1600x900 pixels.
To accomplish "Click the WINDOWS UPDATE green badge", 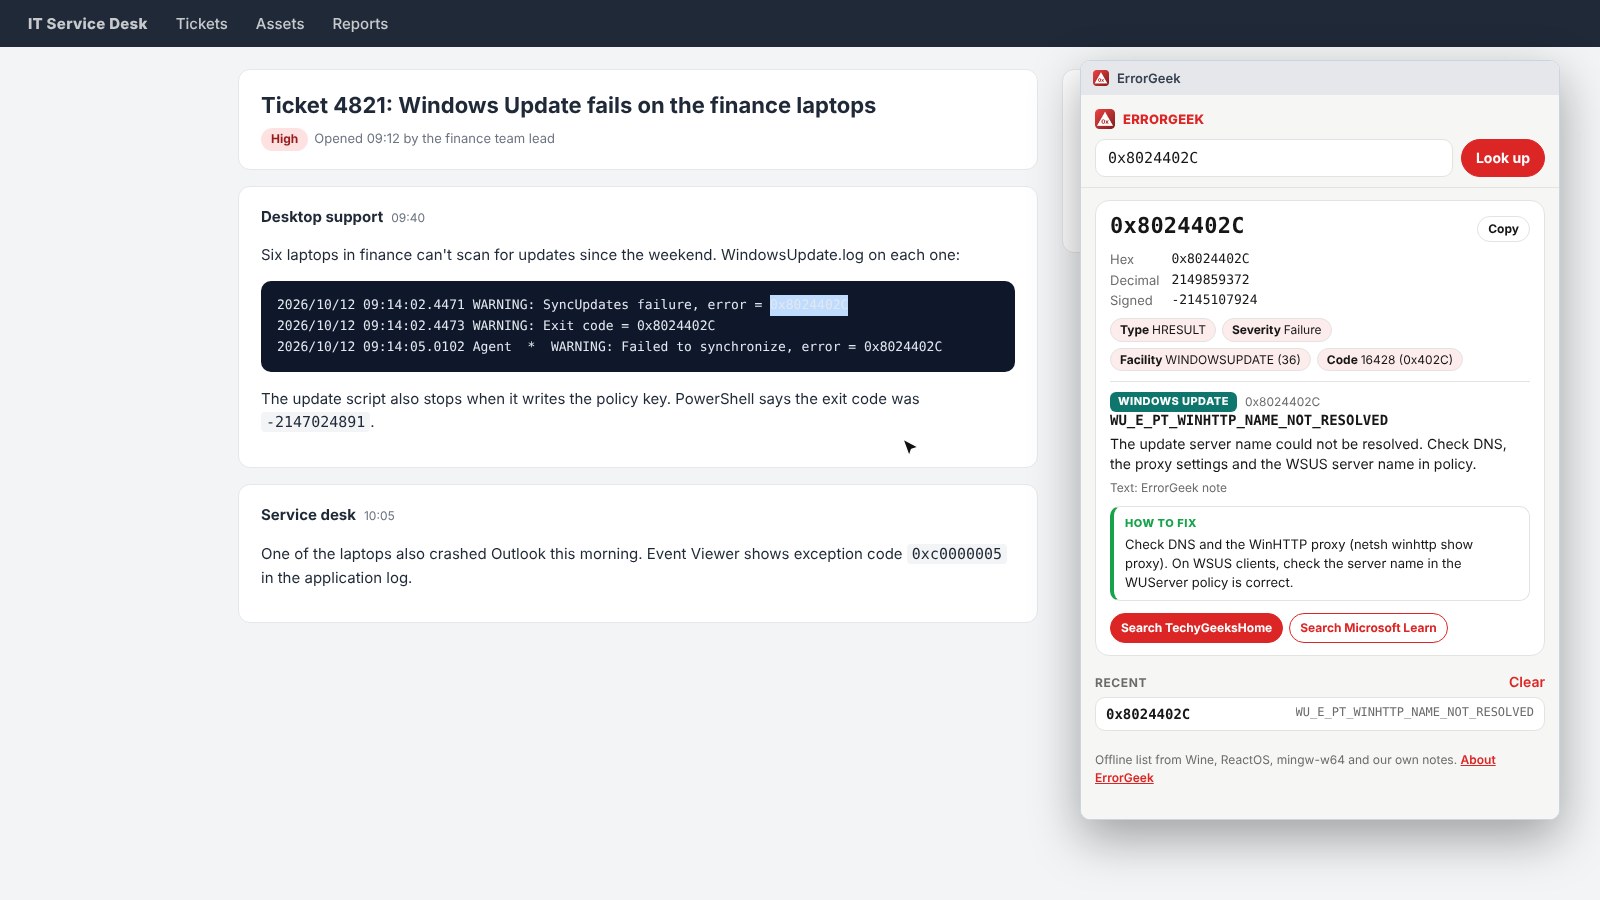I will [x=1173, y=401].
